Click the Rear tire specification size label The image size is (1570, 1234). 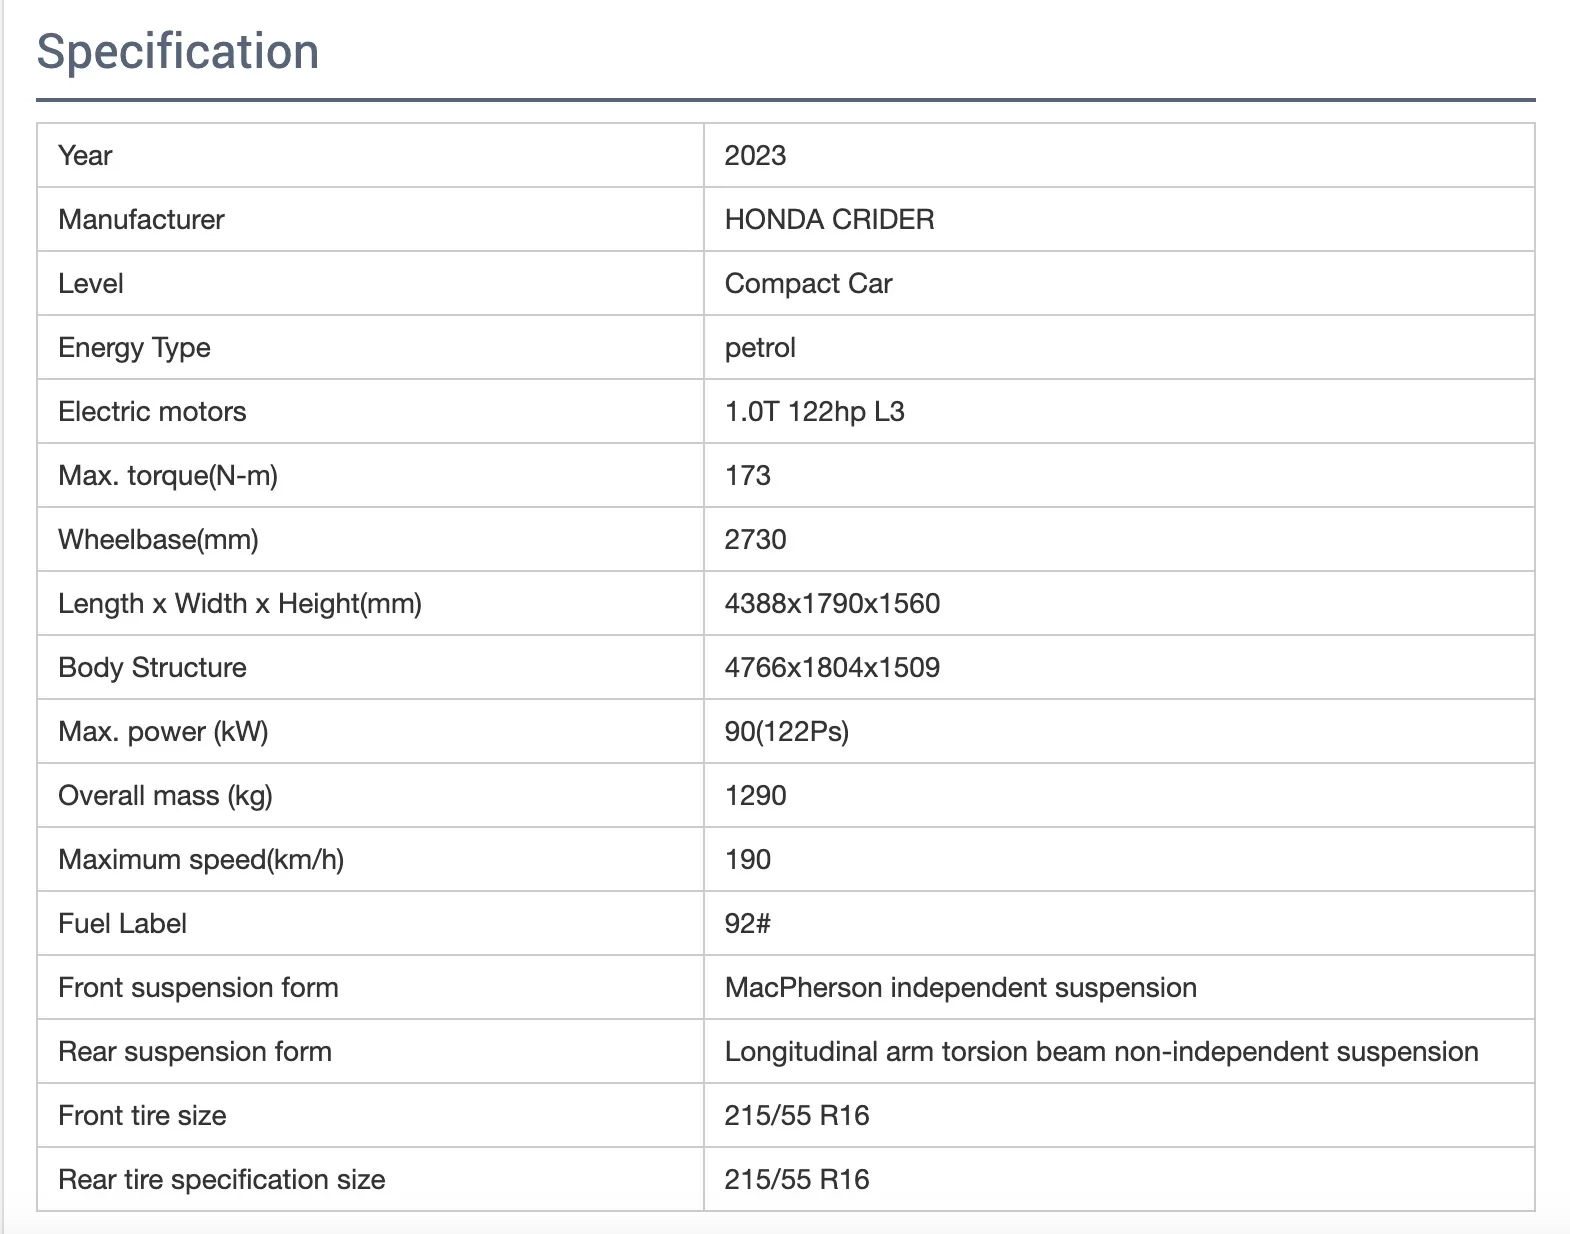pos(221,1180)
